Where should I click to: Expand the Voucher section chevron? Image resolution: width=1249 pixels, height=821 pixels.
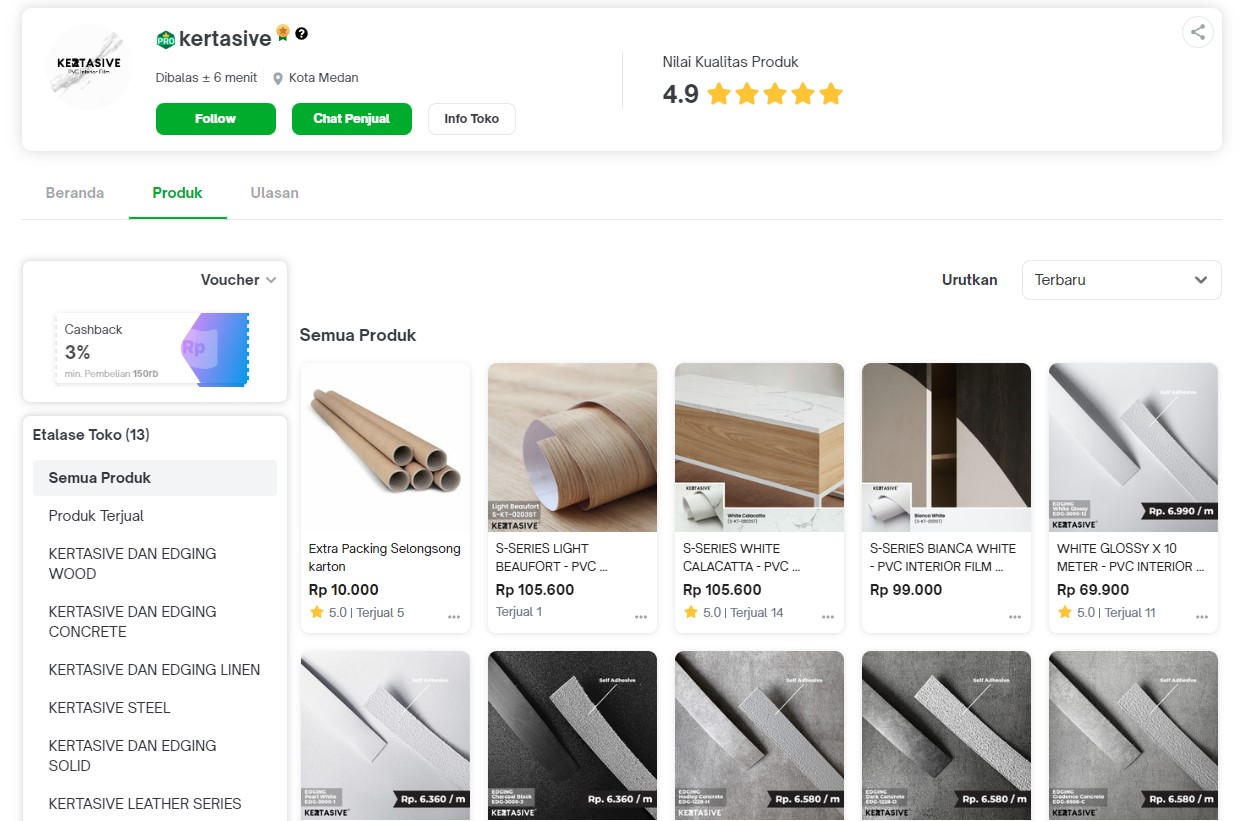coord(270,280)
